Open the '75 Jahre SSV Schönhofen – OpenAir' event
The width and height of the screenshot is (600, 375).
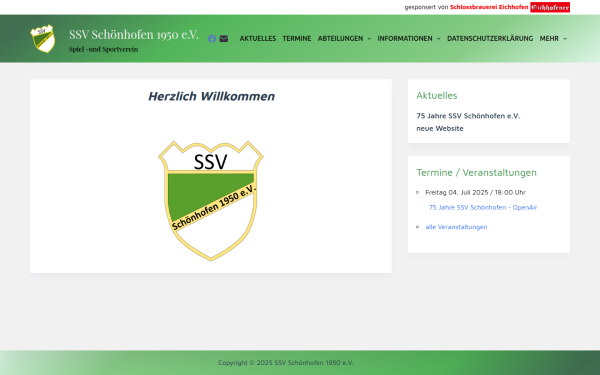[483, 207]
